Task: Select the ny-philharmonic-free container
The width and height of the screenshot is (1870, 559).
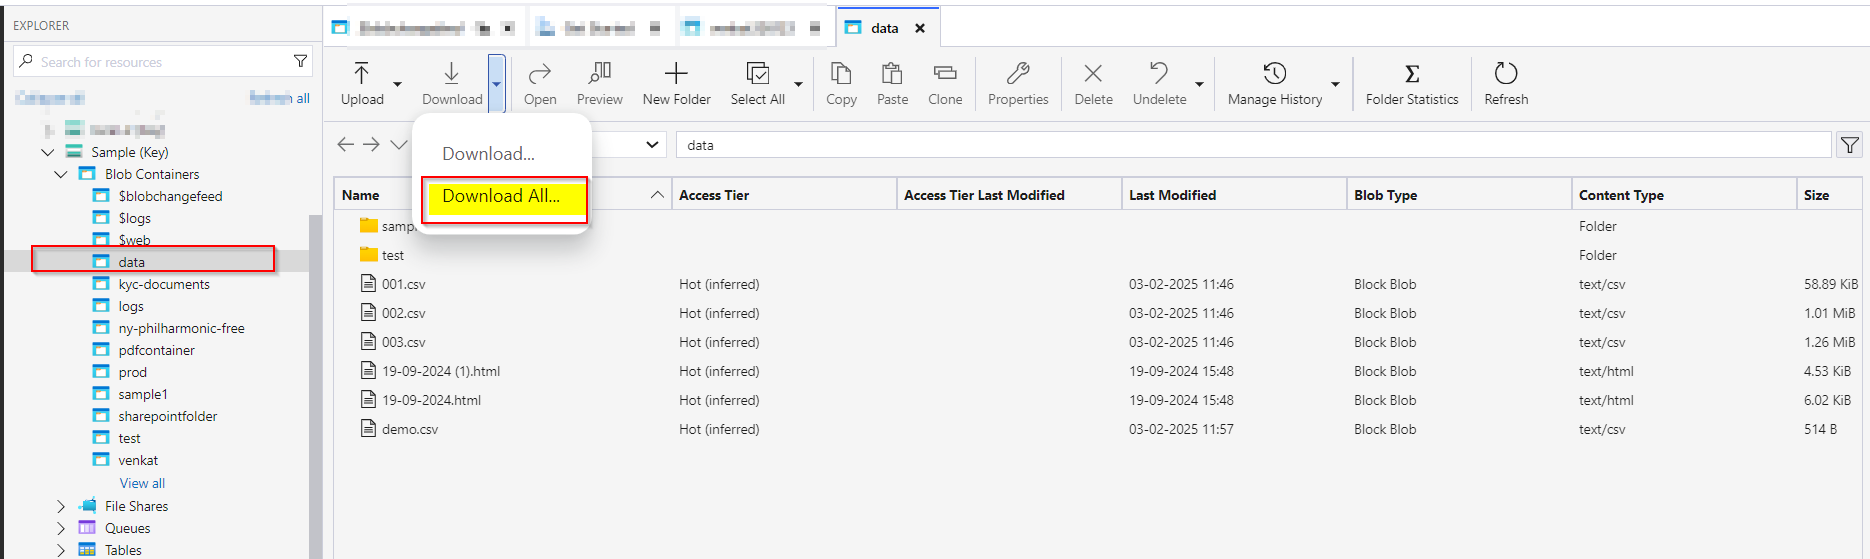Action: pos(181,328)
